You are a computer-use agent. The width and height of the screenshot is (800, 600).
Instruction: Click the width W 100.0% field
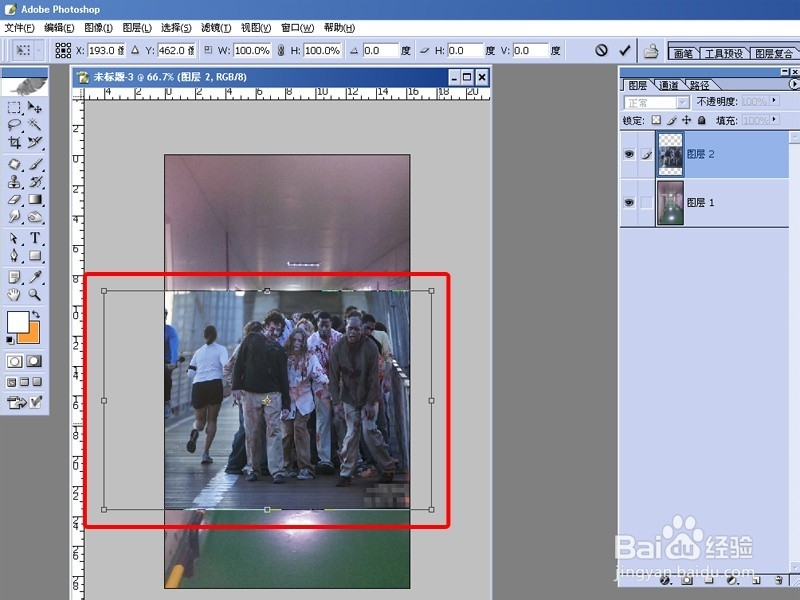(252, 50)
